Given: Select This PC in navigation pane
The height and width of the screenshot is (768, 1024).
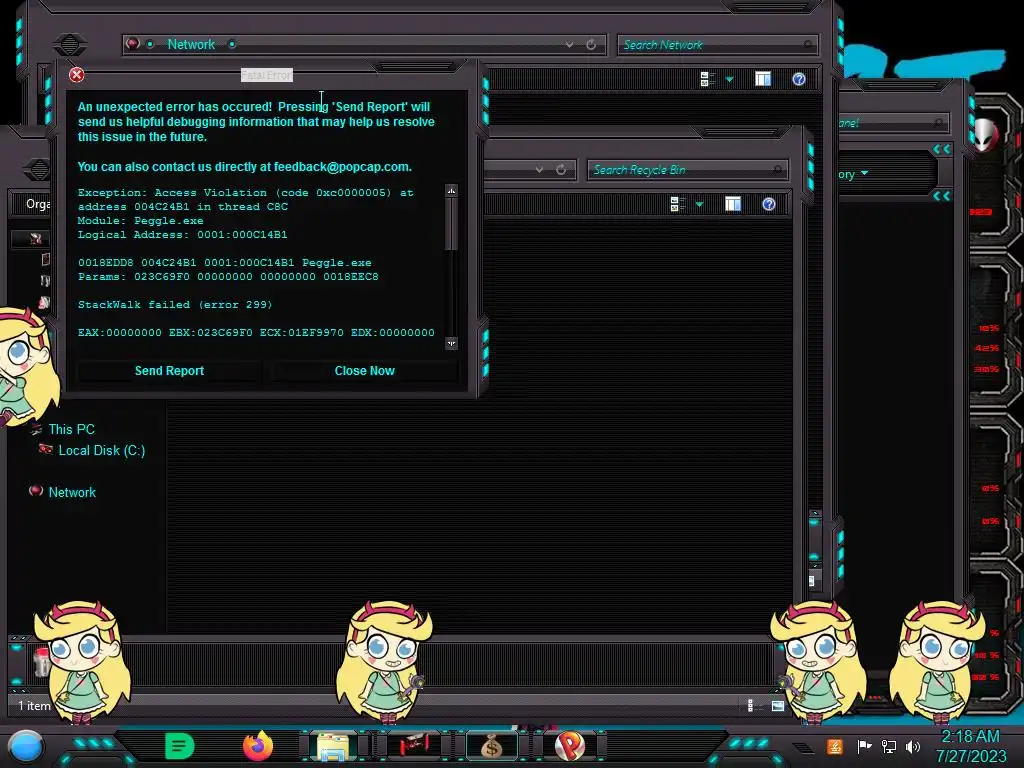Looking at the screenshot, I should [71, 429].
